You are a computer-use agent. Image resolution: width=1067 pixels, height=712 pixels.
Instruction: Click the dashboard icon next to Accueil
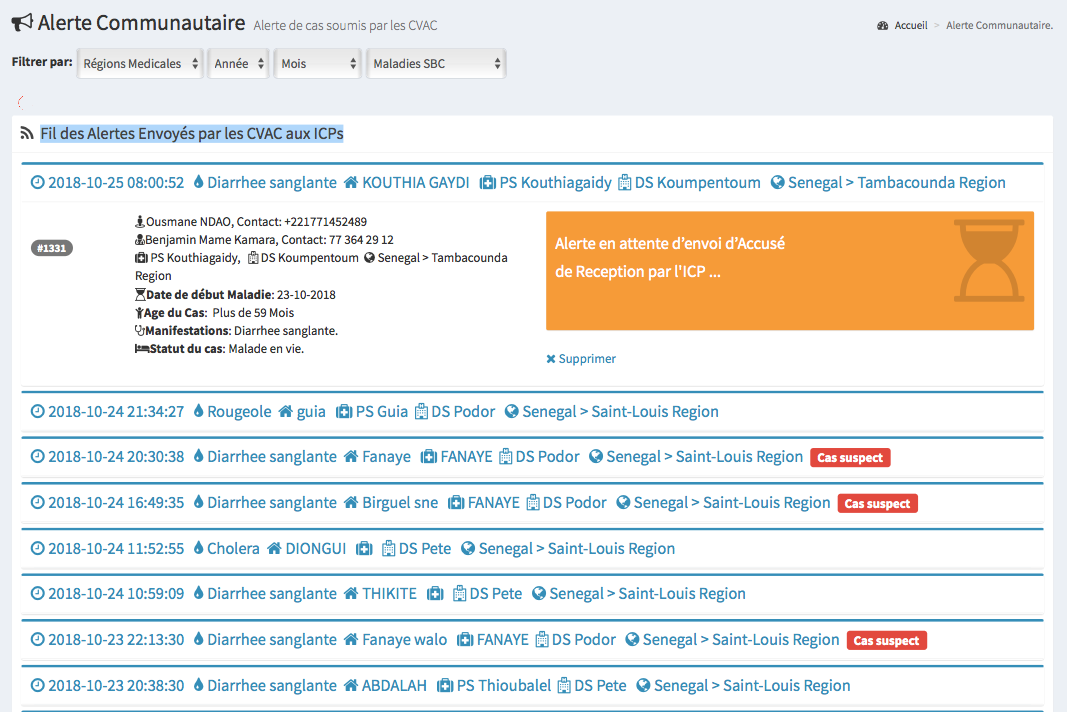coord(883,26)
